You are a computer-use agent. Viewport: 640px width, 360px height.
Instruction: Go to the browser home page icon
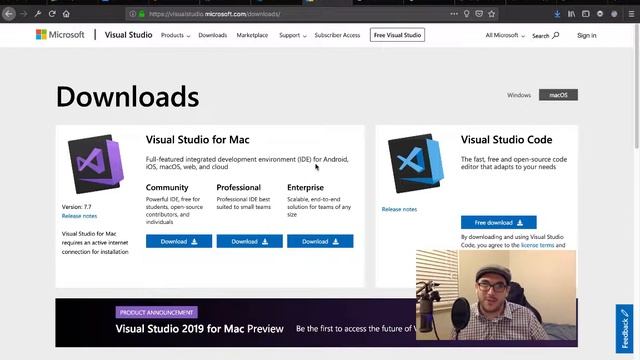point(66,14)
